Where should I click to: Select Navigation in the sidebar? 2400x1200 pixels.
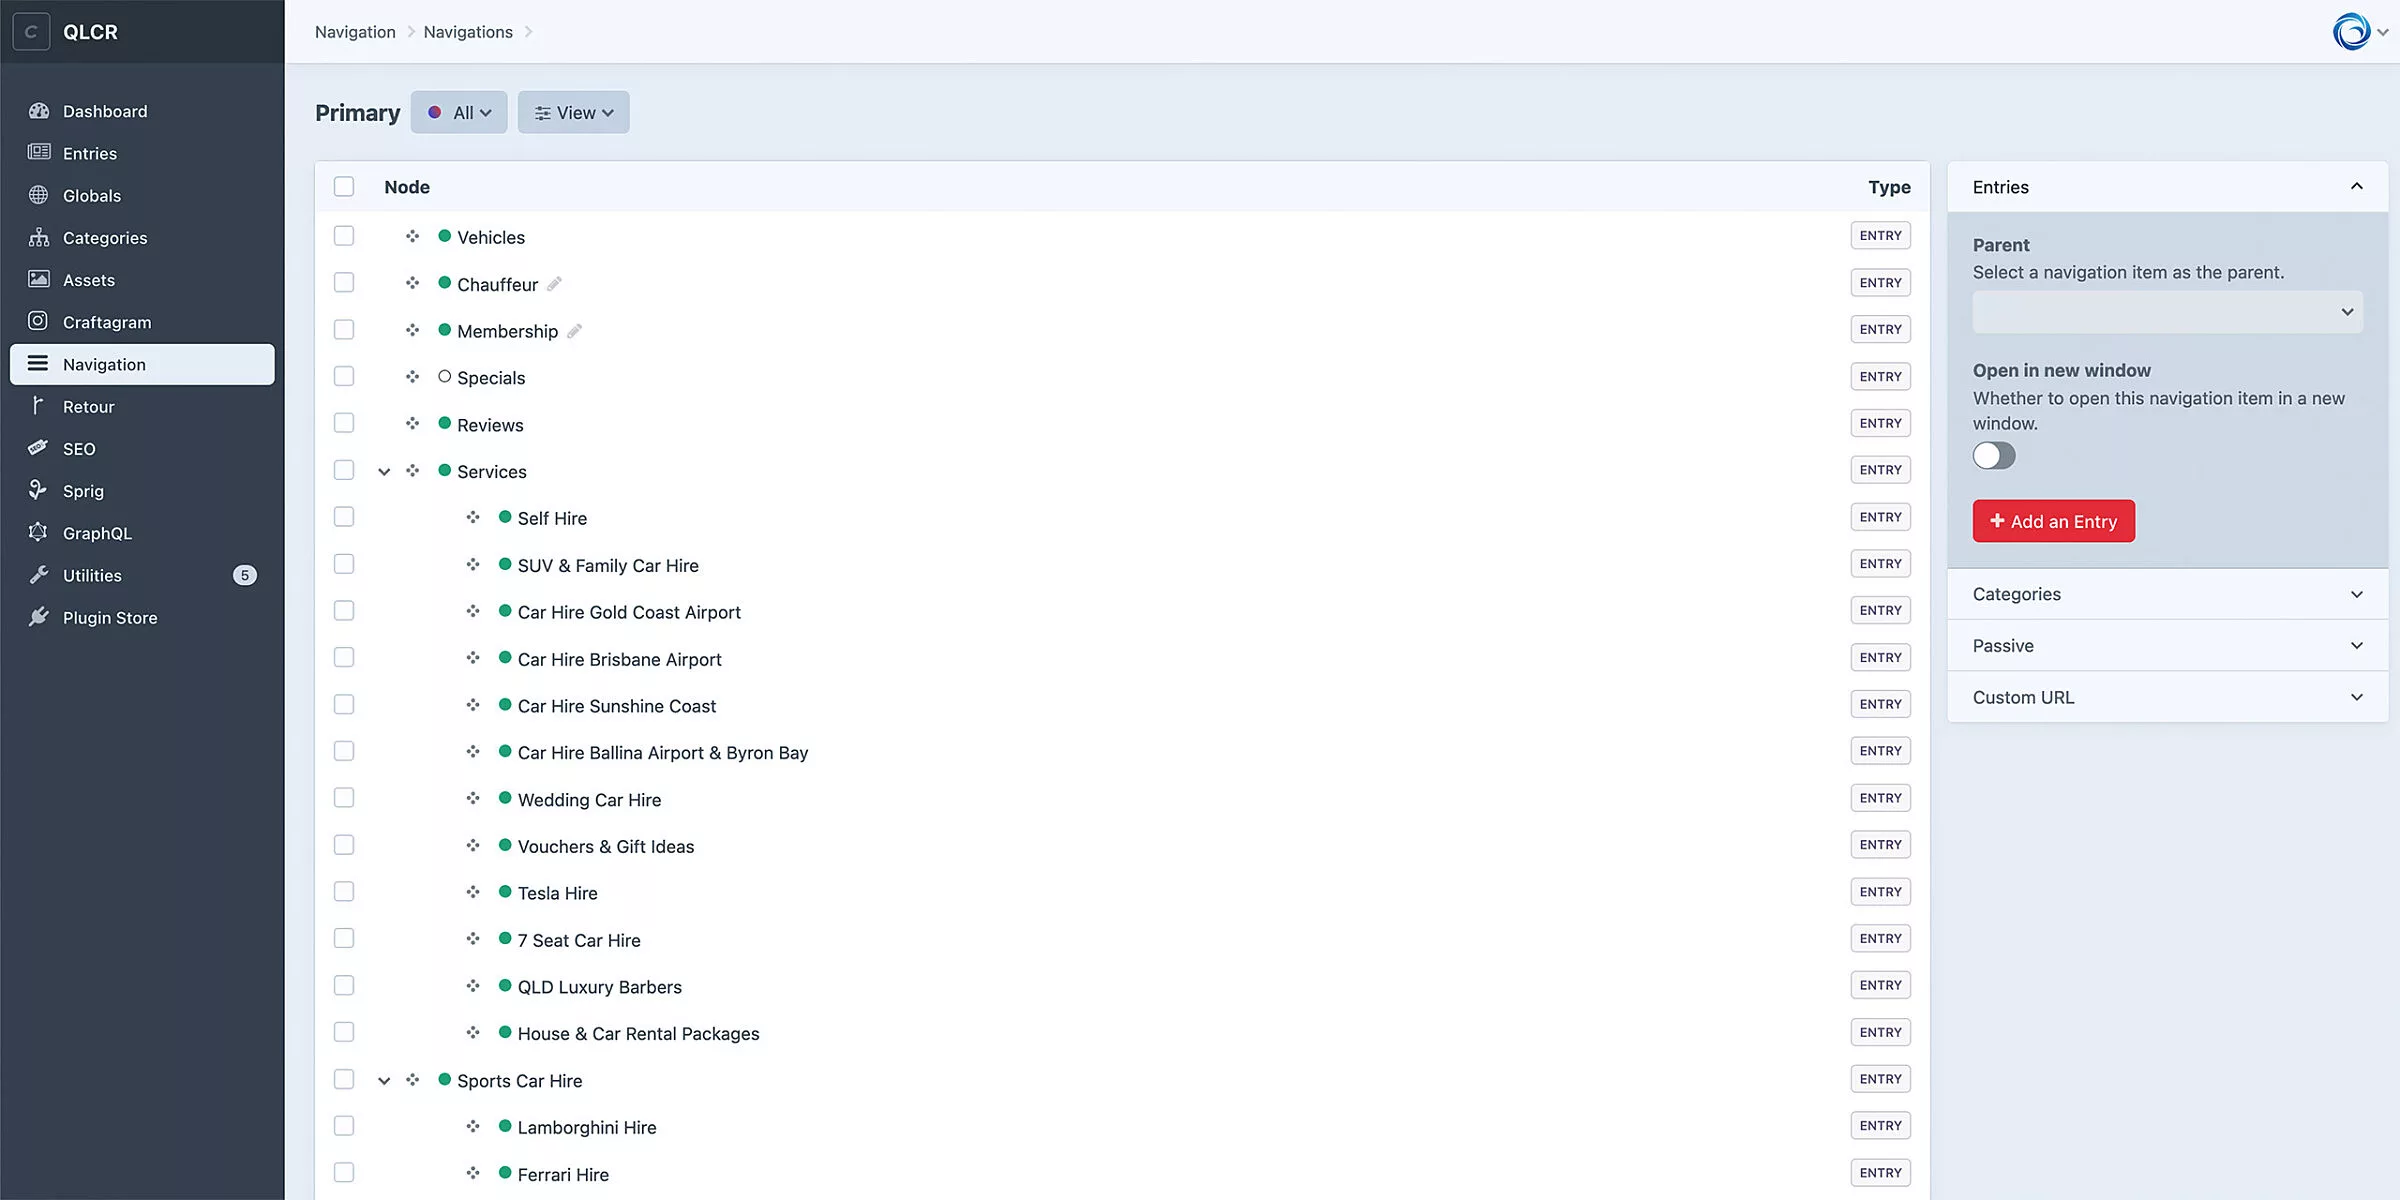pos(142,364)
